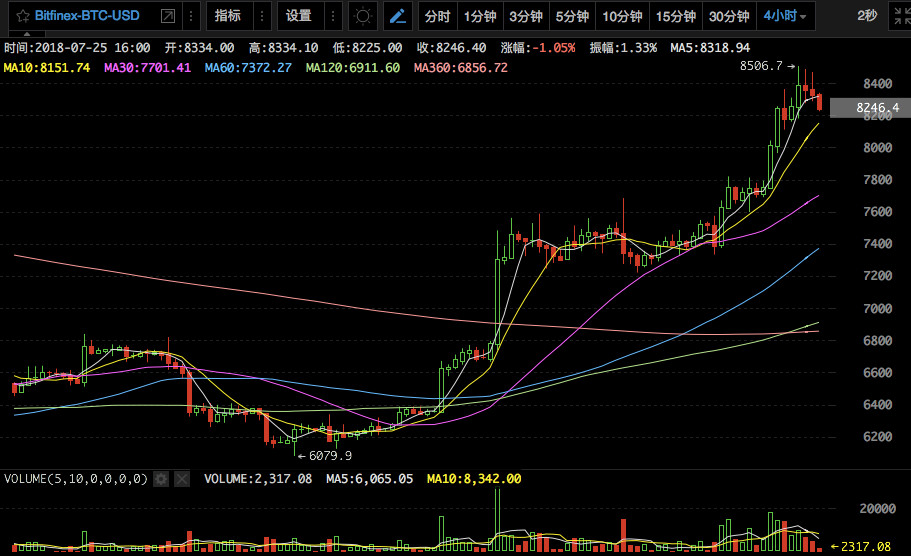911x556 pixels.
Task: Click the collapse fullscreen icon
Action: click(902, 16)
